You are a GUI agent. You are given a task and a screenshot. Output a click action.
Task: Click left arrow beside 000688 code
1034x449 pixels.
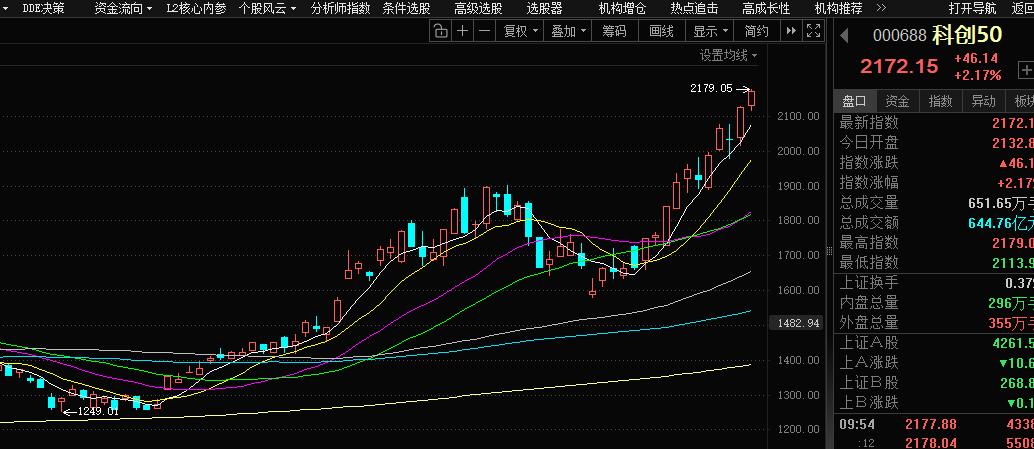tap(843, 36)
